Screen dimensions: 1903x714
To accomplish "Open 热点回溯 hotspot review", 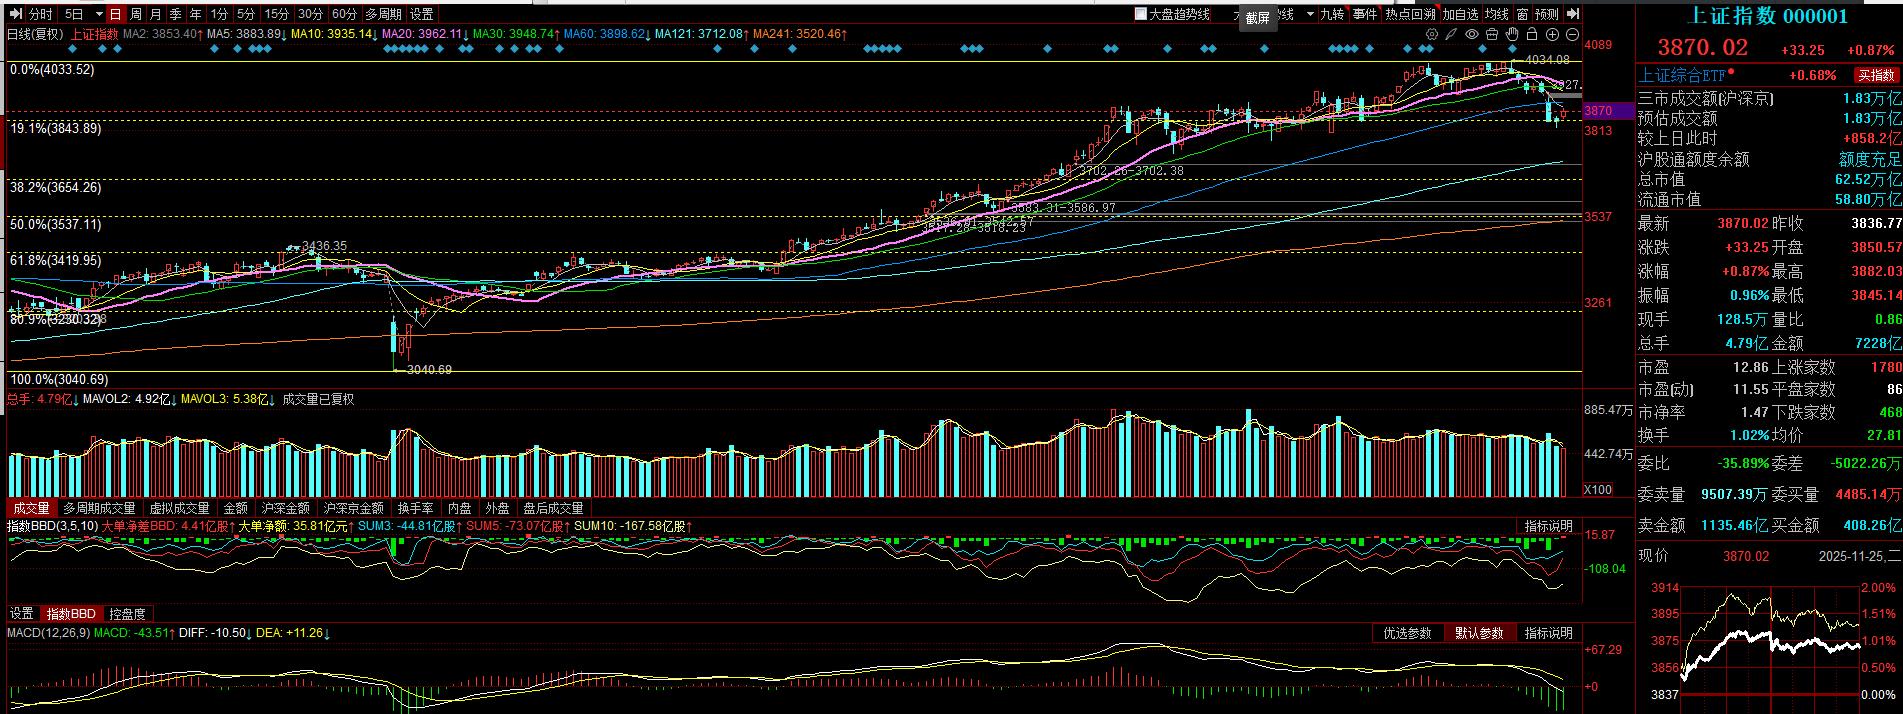I will (1410, 14).
